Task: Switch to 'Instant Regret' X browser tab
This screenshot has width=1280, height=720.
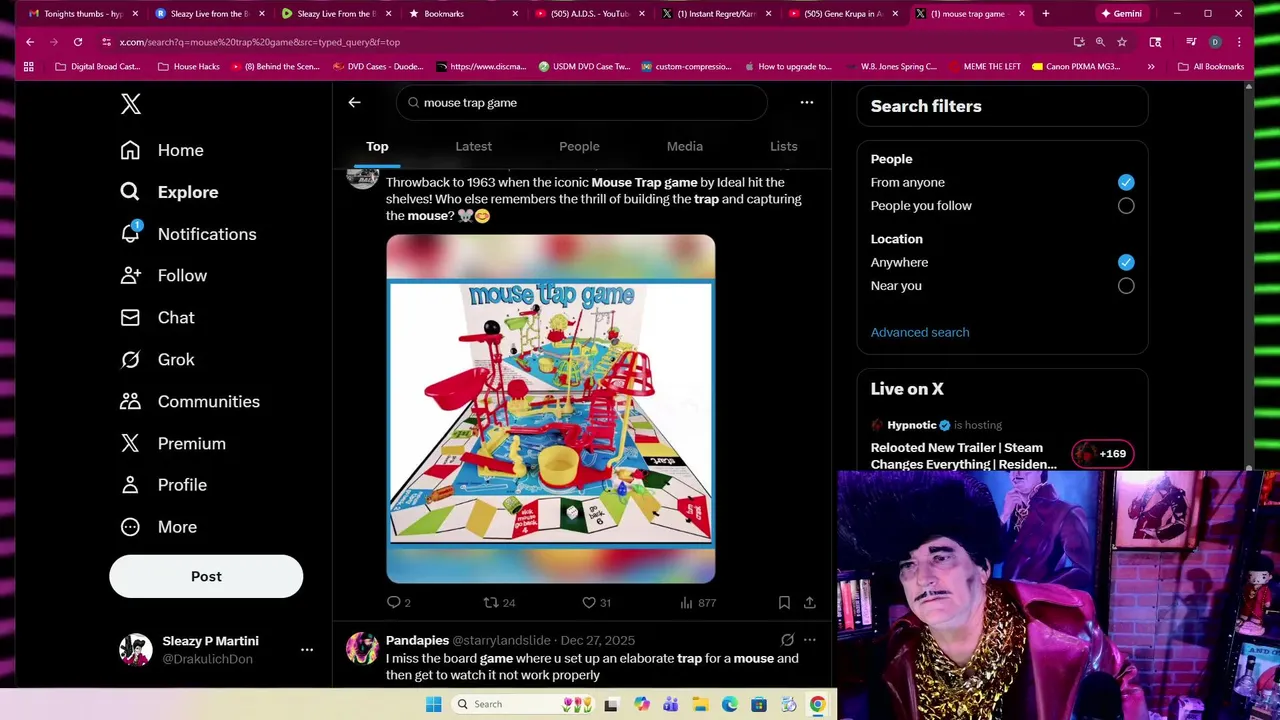Action: click(716, 14)
